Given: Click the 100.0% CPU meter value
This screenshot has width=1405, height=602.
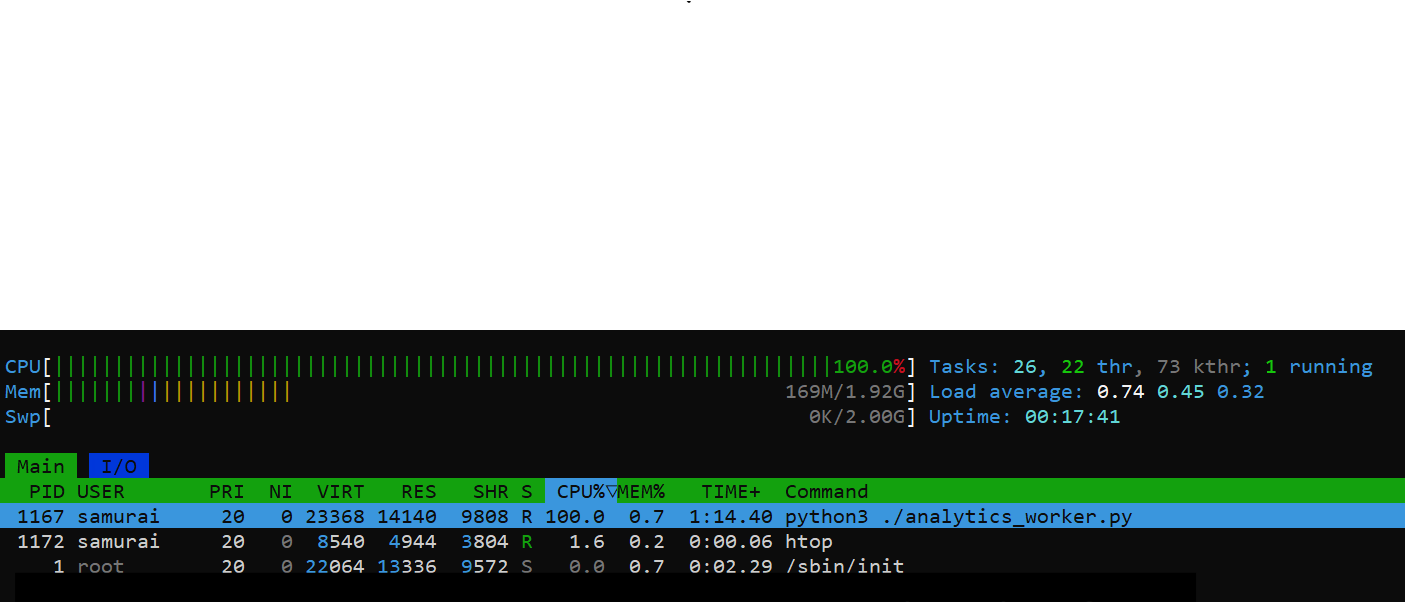Looking at the screenshot, I should pyautogui.click(x=869, y=367).
